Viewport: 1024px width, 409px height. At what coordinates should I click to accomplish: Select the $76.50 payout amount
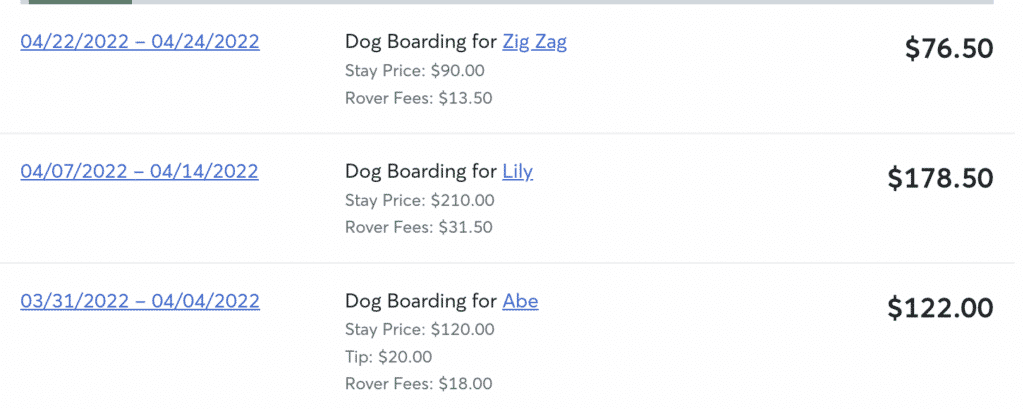949,48
